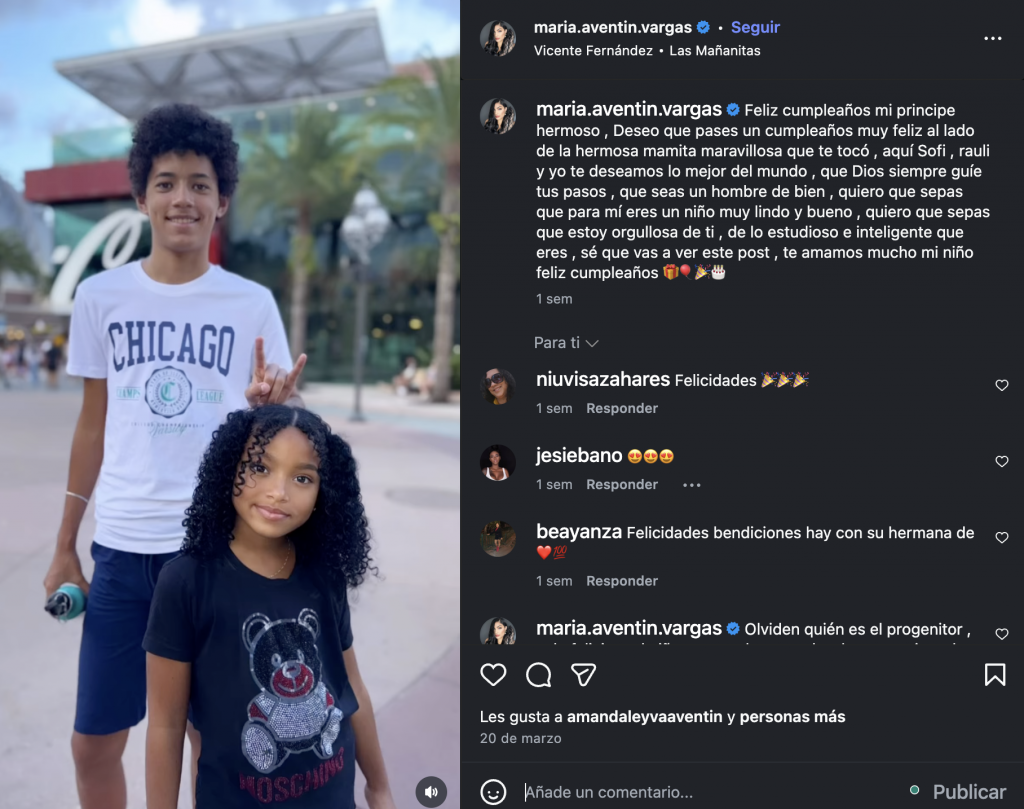Image resolution: width=1024 pixels, height=809 pixels.
Task: Like beayanza comment
Action: tap(1001, 537)
